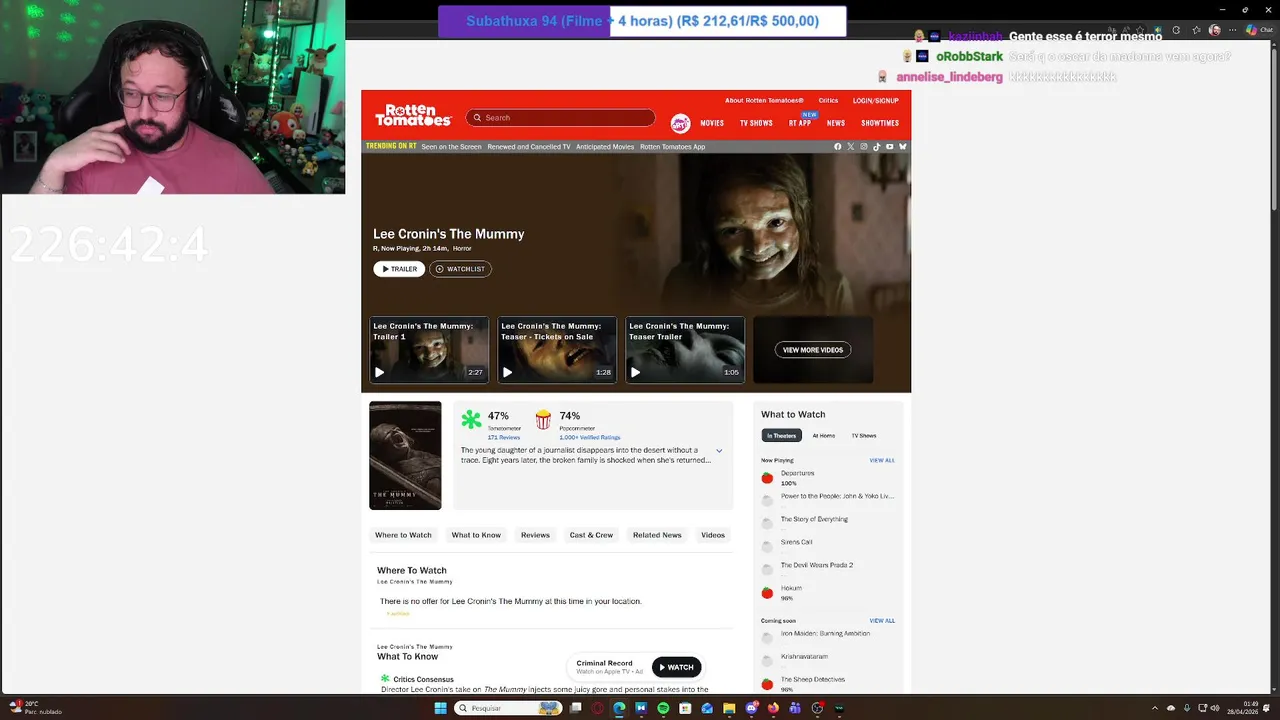
Task: Click VIEW ALL next to Now Playing
Action: pos(882,461)
